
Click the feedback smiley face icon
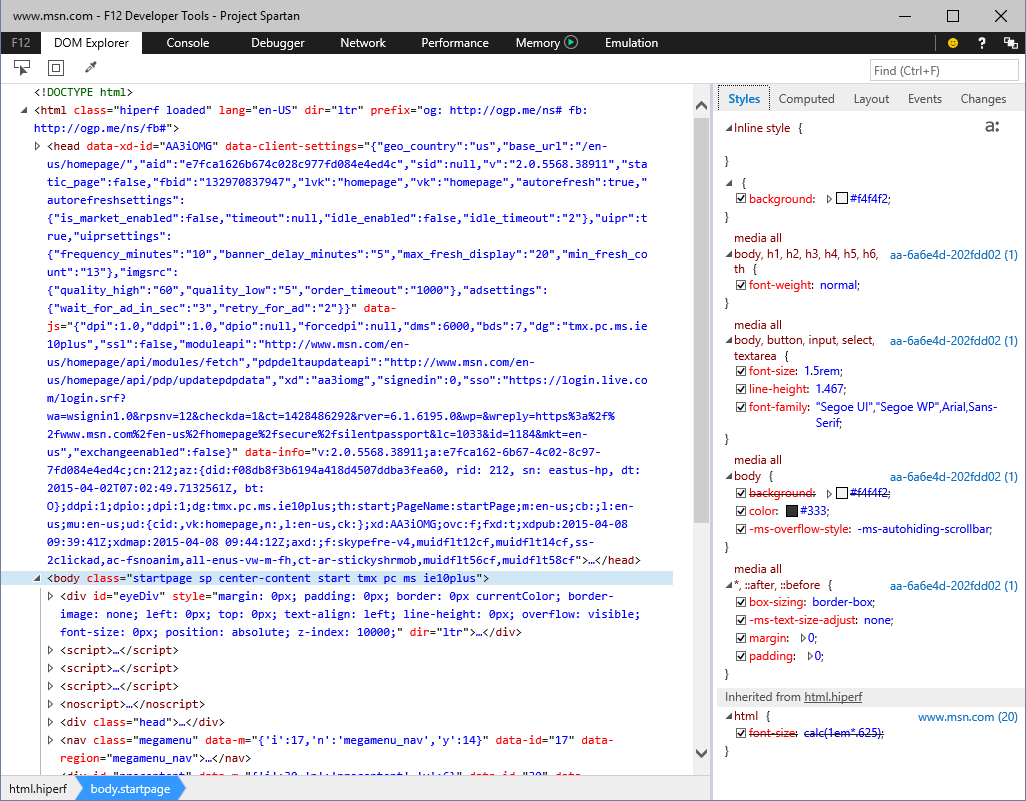coord(953,43)
